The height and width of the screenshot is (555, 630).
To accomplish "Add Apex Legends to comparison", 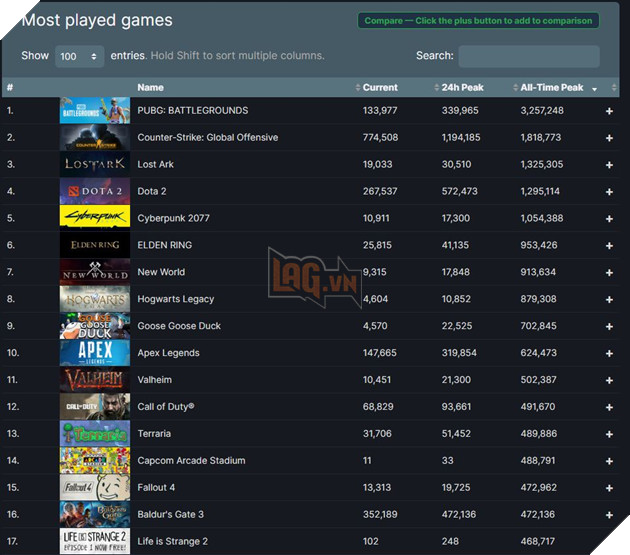I will 609,354.
